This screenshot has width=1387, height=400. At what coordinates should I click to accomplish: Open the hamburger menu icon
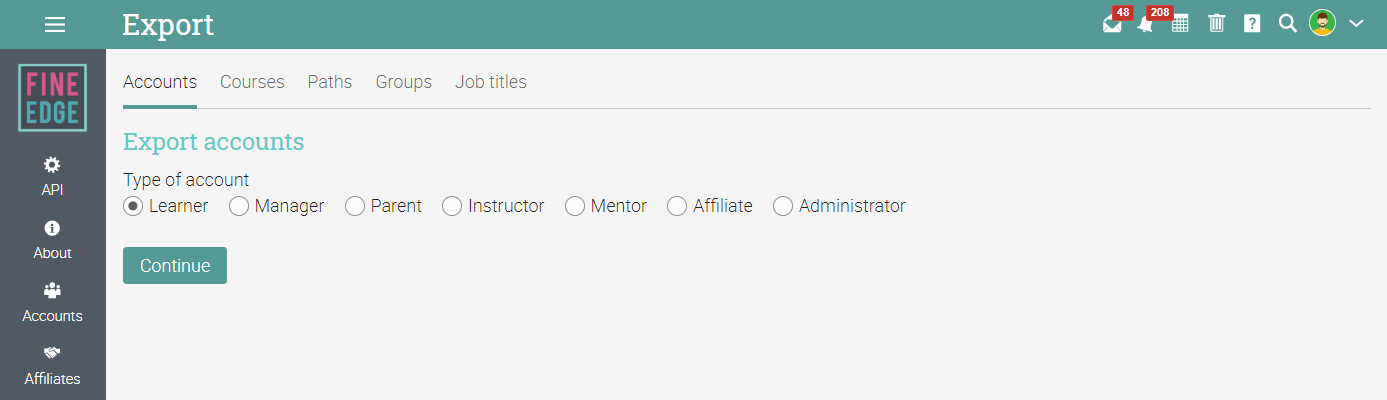coord(55,24)
